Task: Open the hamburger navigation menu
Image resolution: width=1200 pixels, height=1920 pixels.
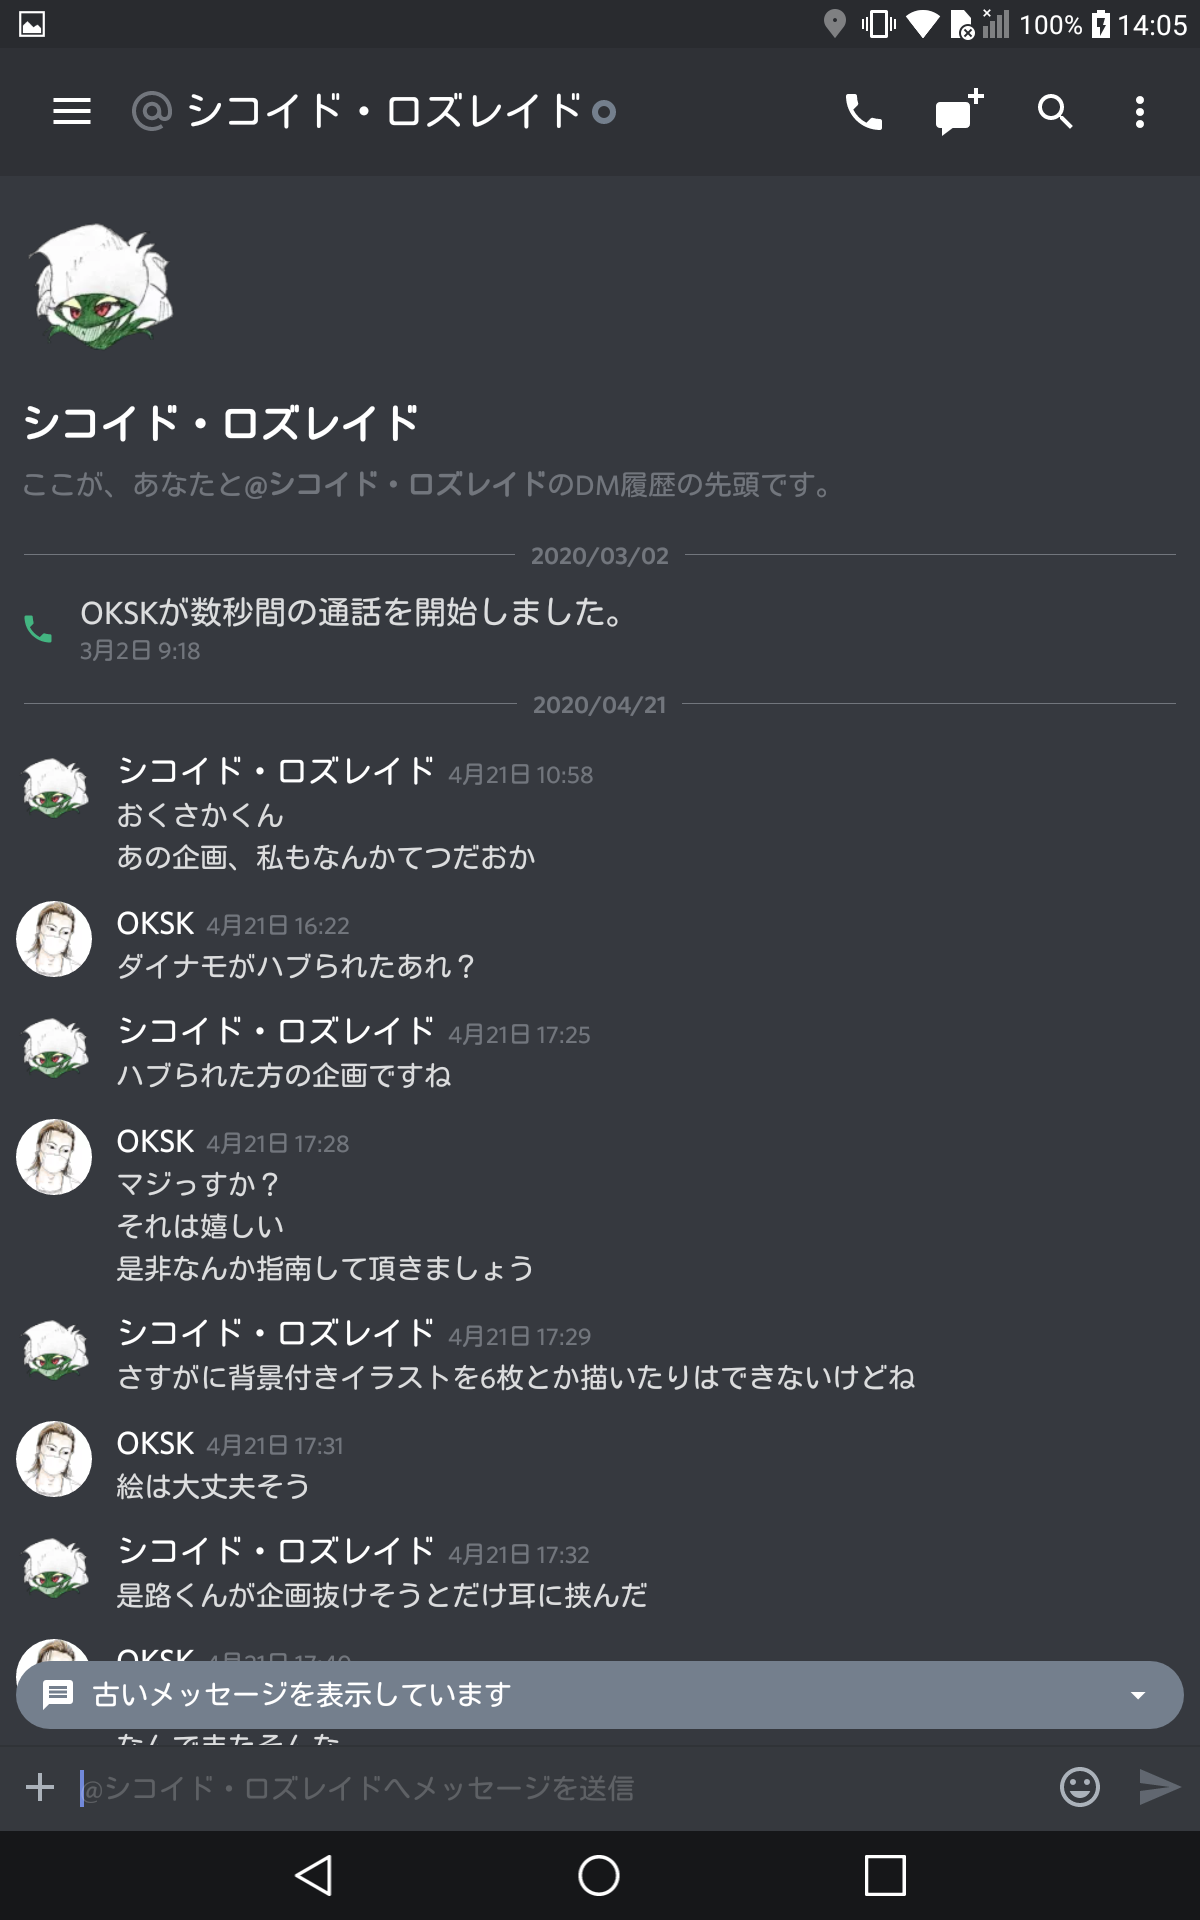Action: click(72, 111)
